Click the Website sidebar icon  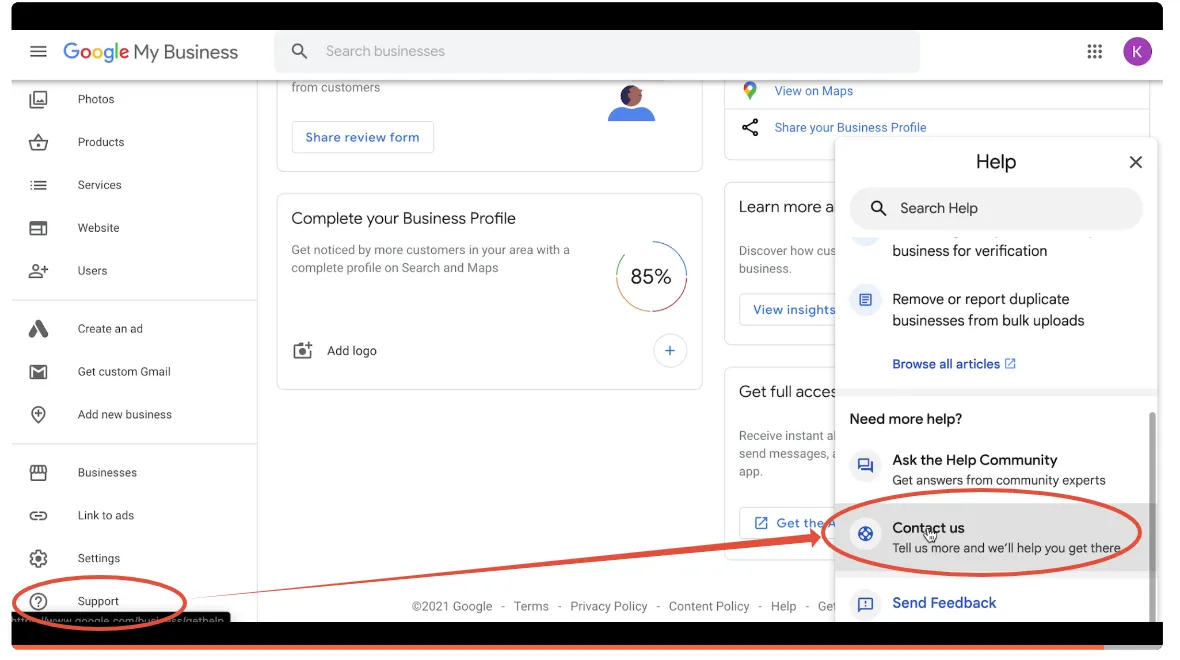tap(38, 228)
